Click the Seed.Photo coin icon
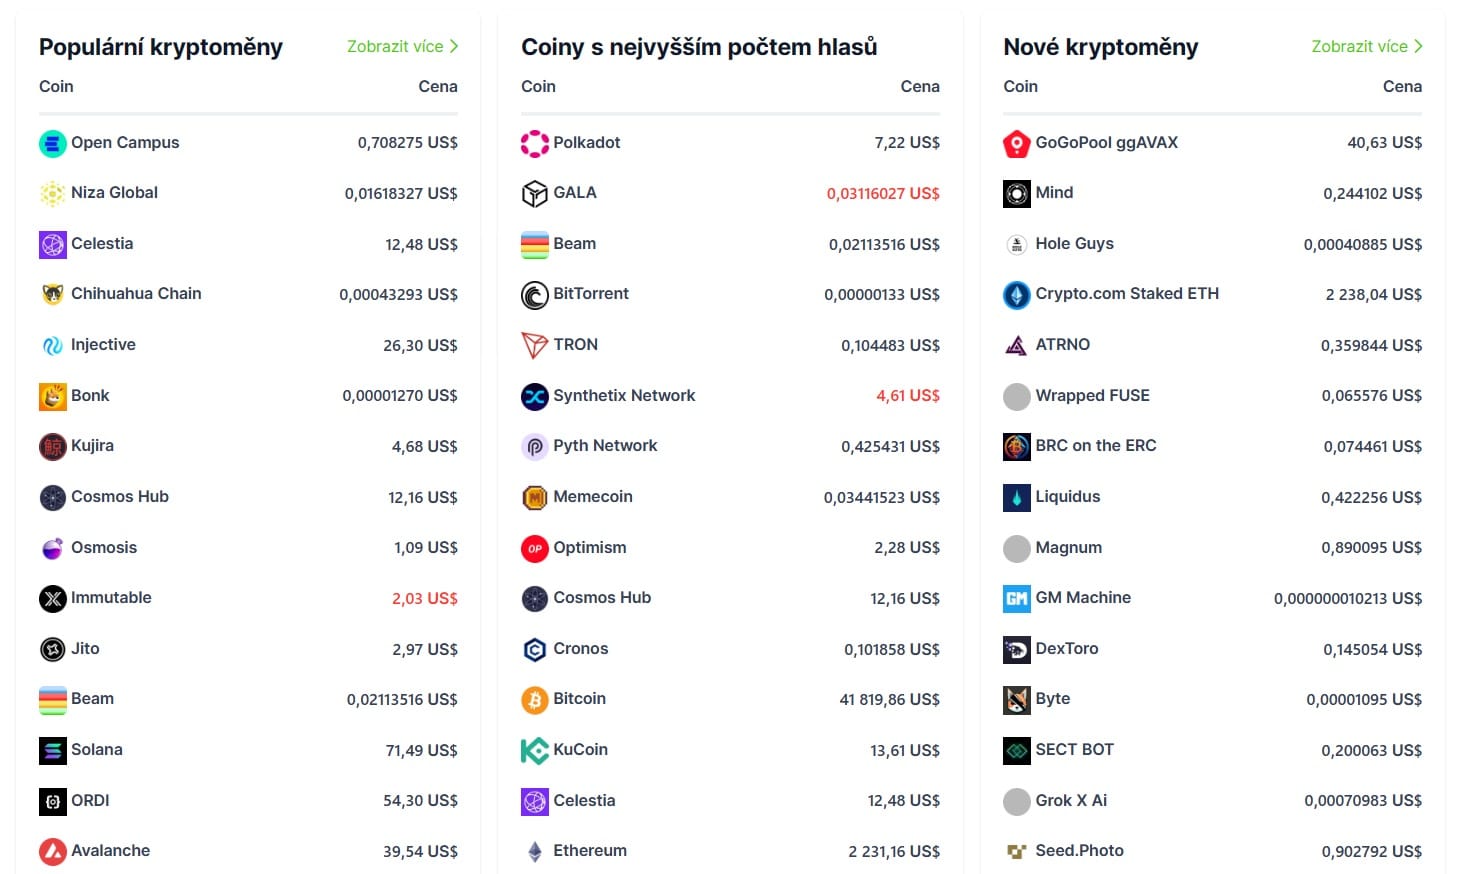 pos(1017,851)
